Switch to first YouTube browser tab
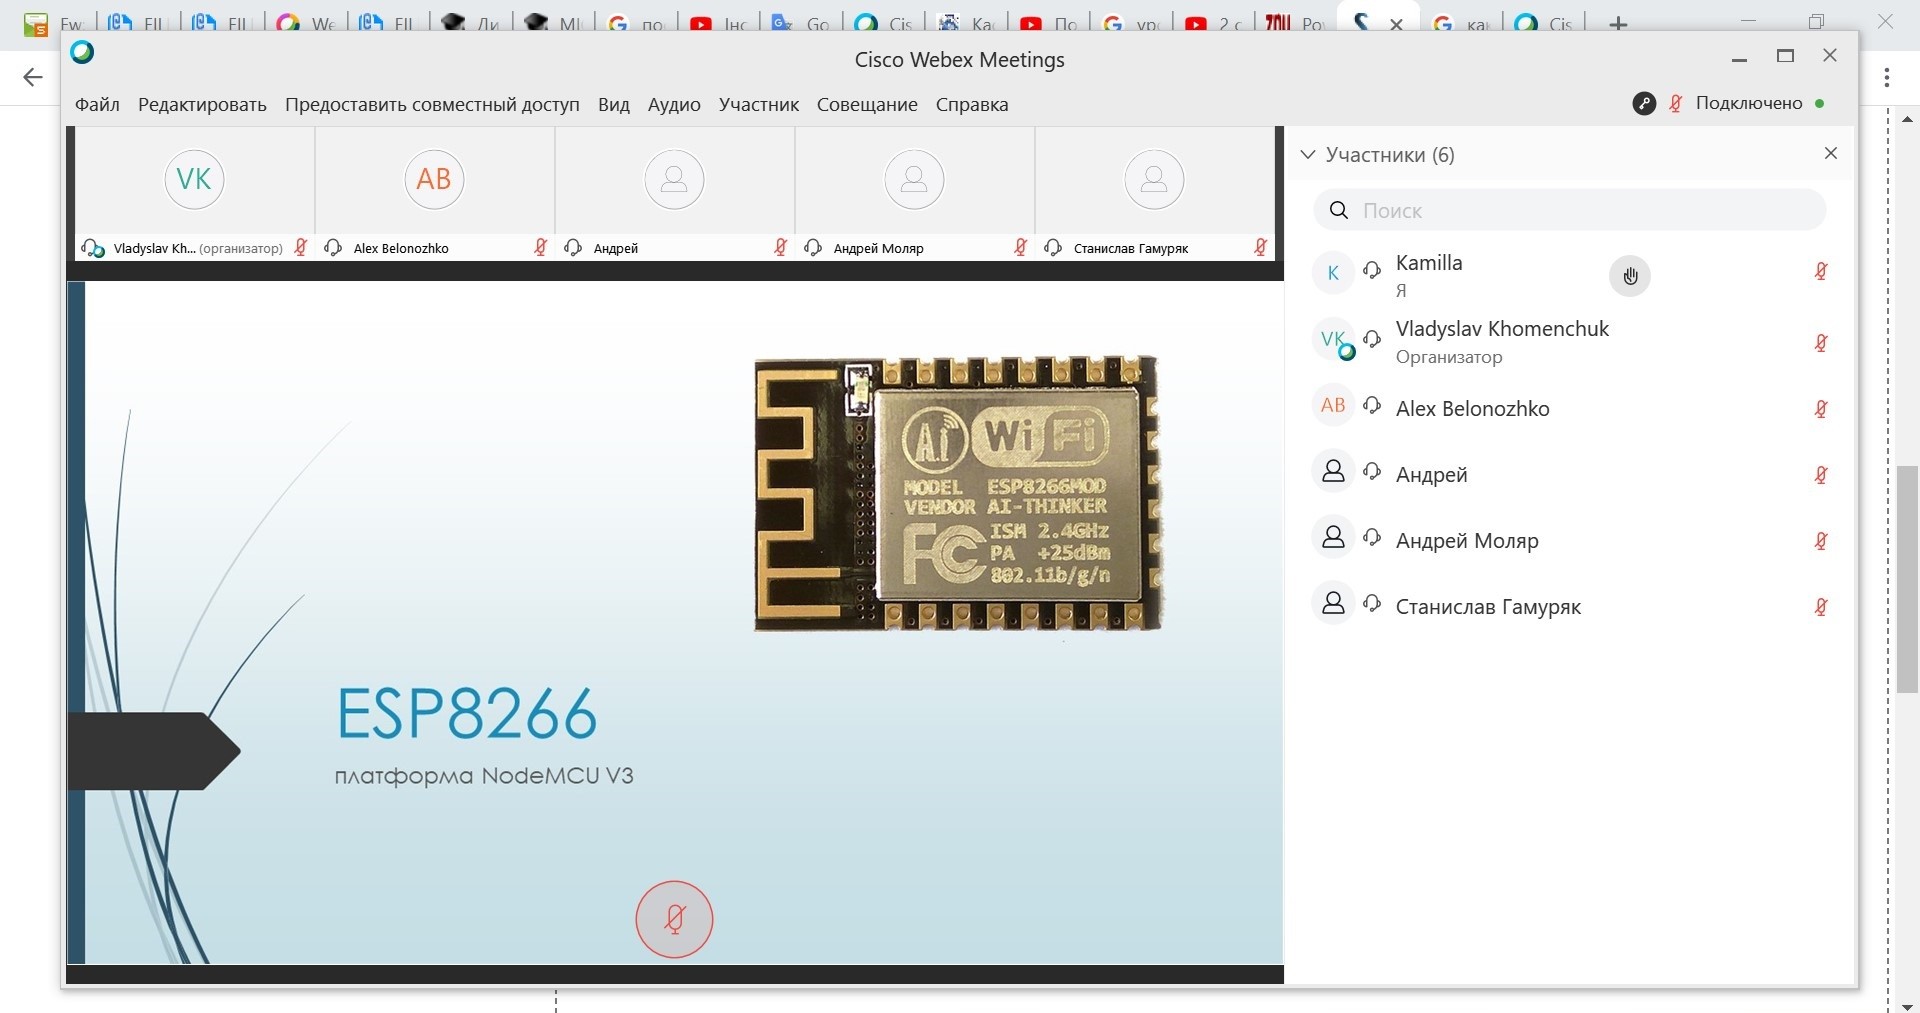The height and width of the screenshot is (1013, 1920). coord(718,24)
